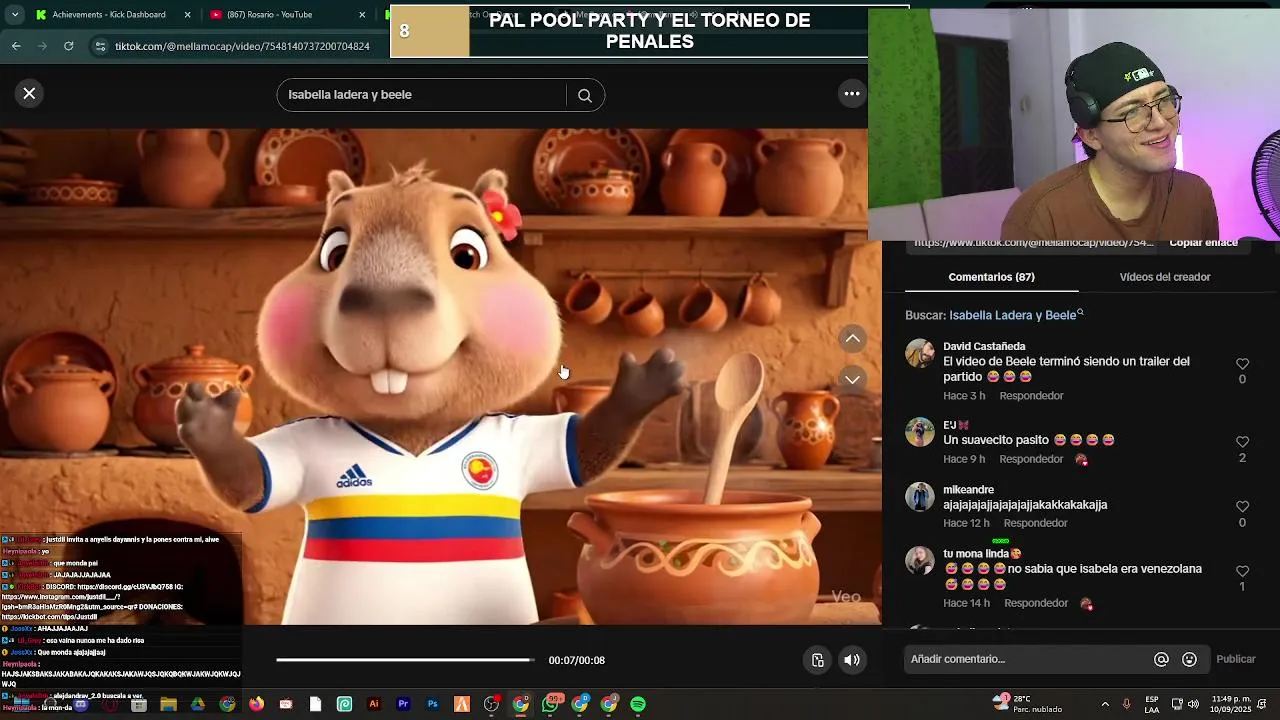Open network settings tray icon
This screenshot has width=1280, height=720.
(1177, 704)
